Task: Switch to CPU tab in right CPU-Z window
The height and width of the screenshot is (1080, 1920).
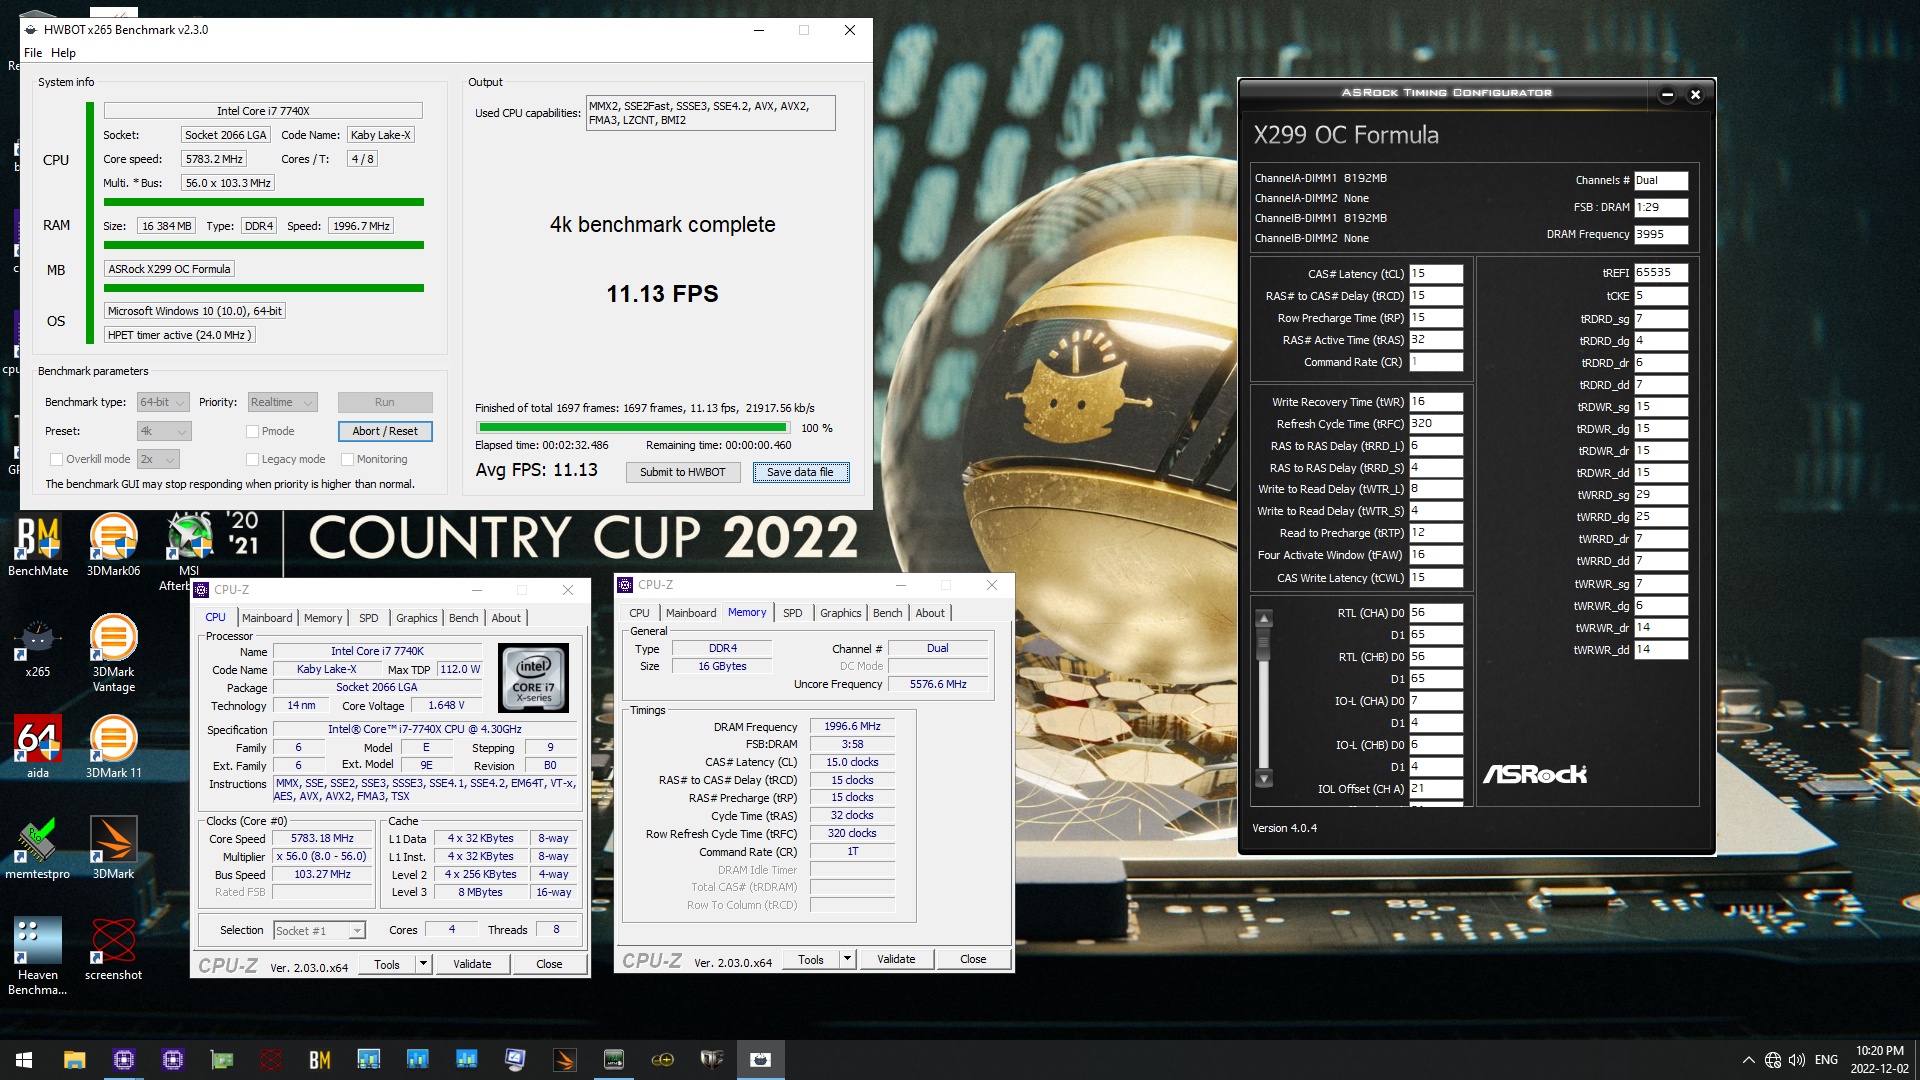Action: (x=639, y=613)
